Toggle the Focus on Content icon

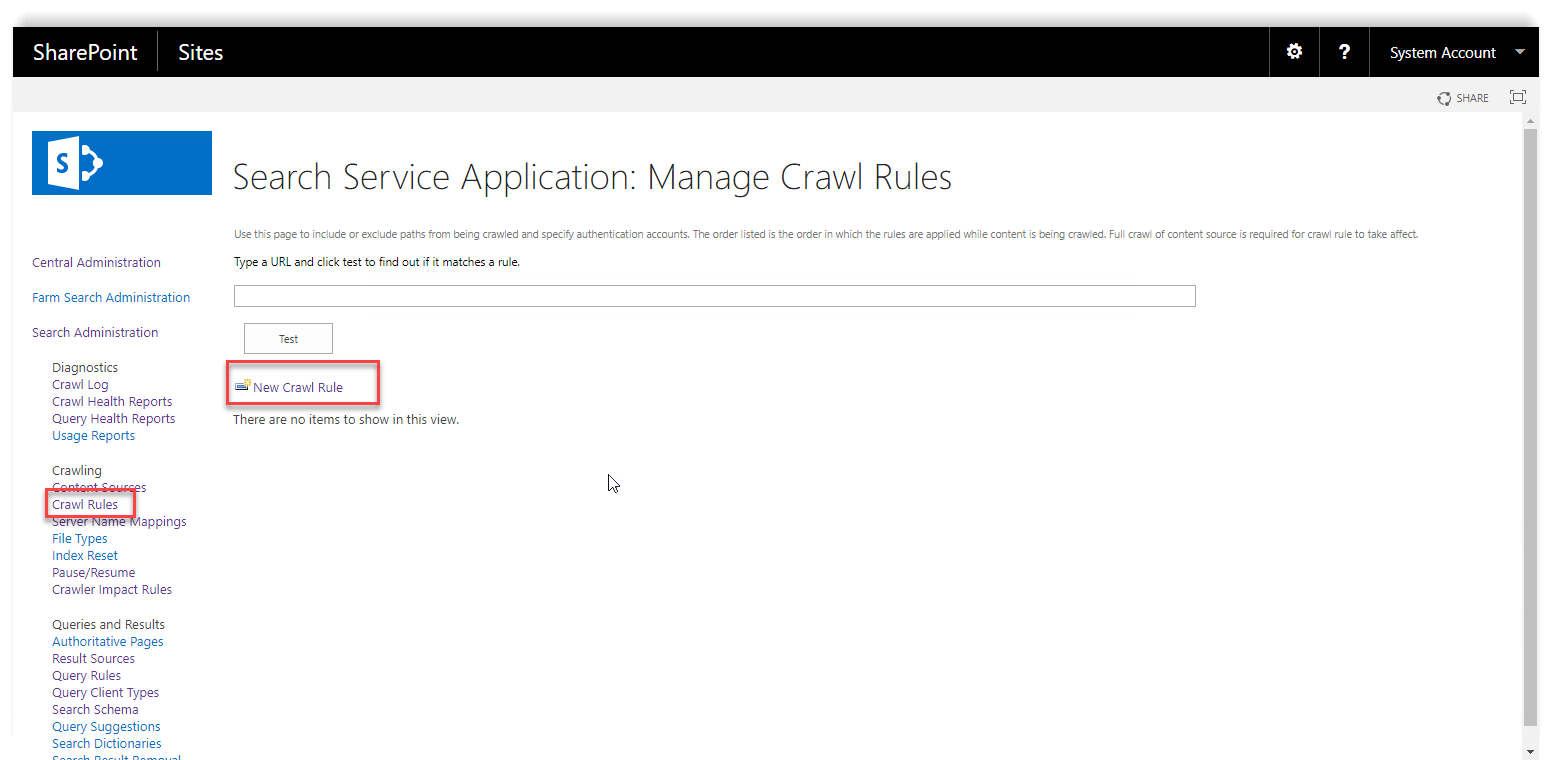tap(1517, 97)
